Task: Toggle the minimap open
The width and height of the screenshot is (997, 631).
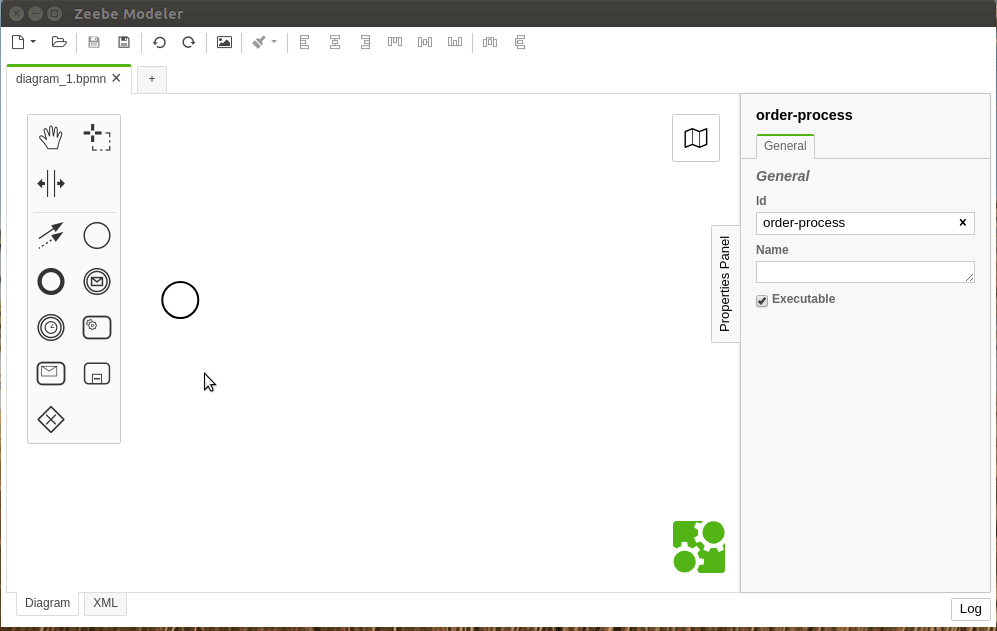Action: click(696, 138)
